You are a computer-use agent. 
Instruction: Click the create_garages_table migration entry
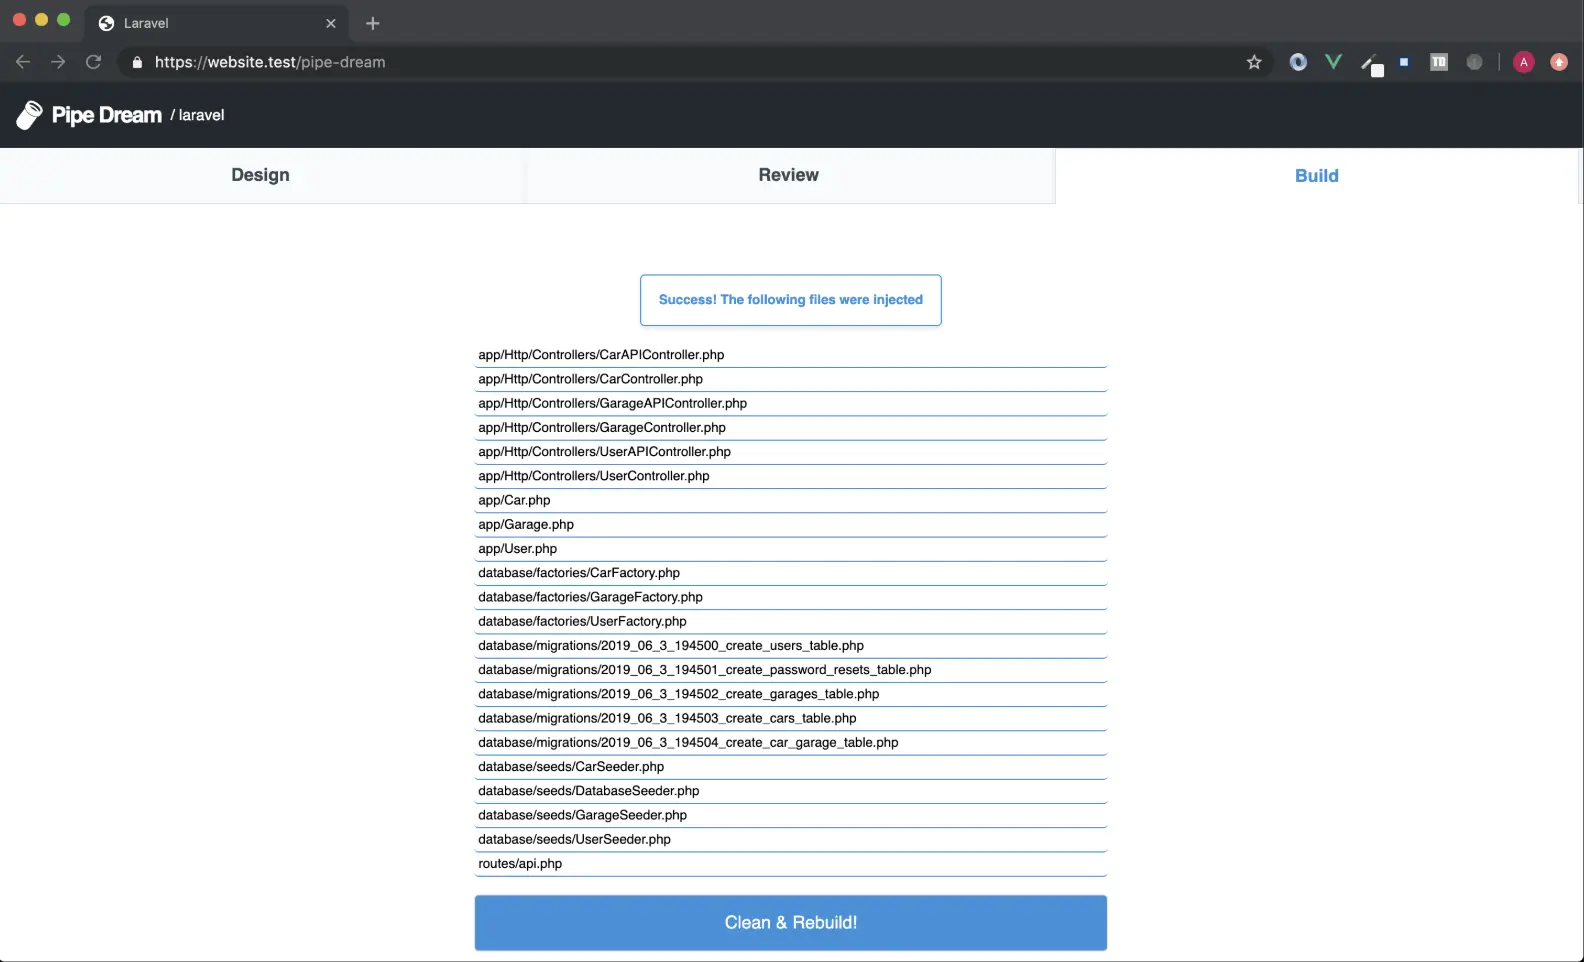[x=791, y=694]
